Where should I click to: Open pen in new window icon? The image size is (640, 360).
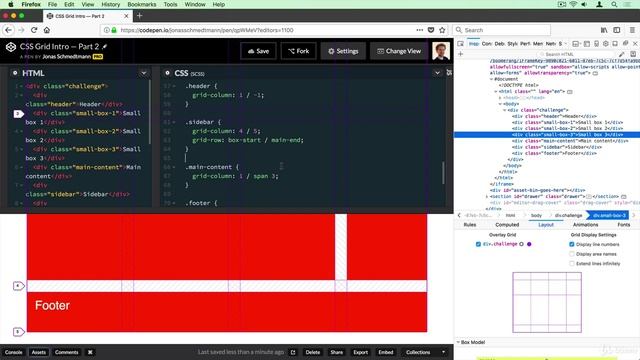click(293, 352)
